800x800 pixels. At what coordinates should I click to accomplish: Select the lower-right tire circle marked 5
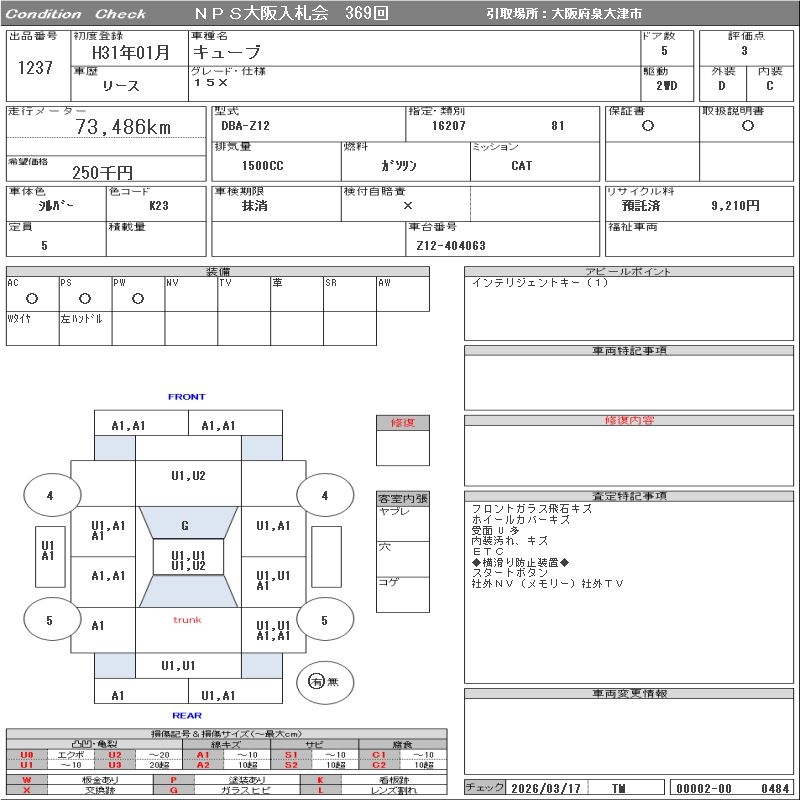[324, 620]
